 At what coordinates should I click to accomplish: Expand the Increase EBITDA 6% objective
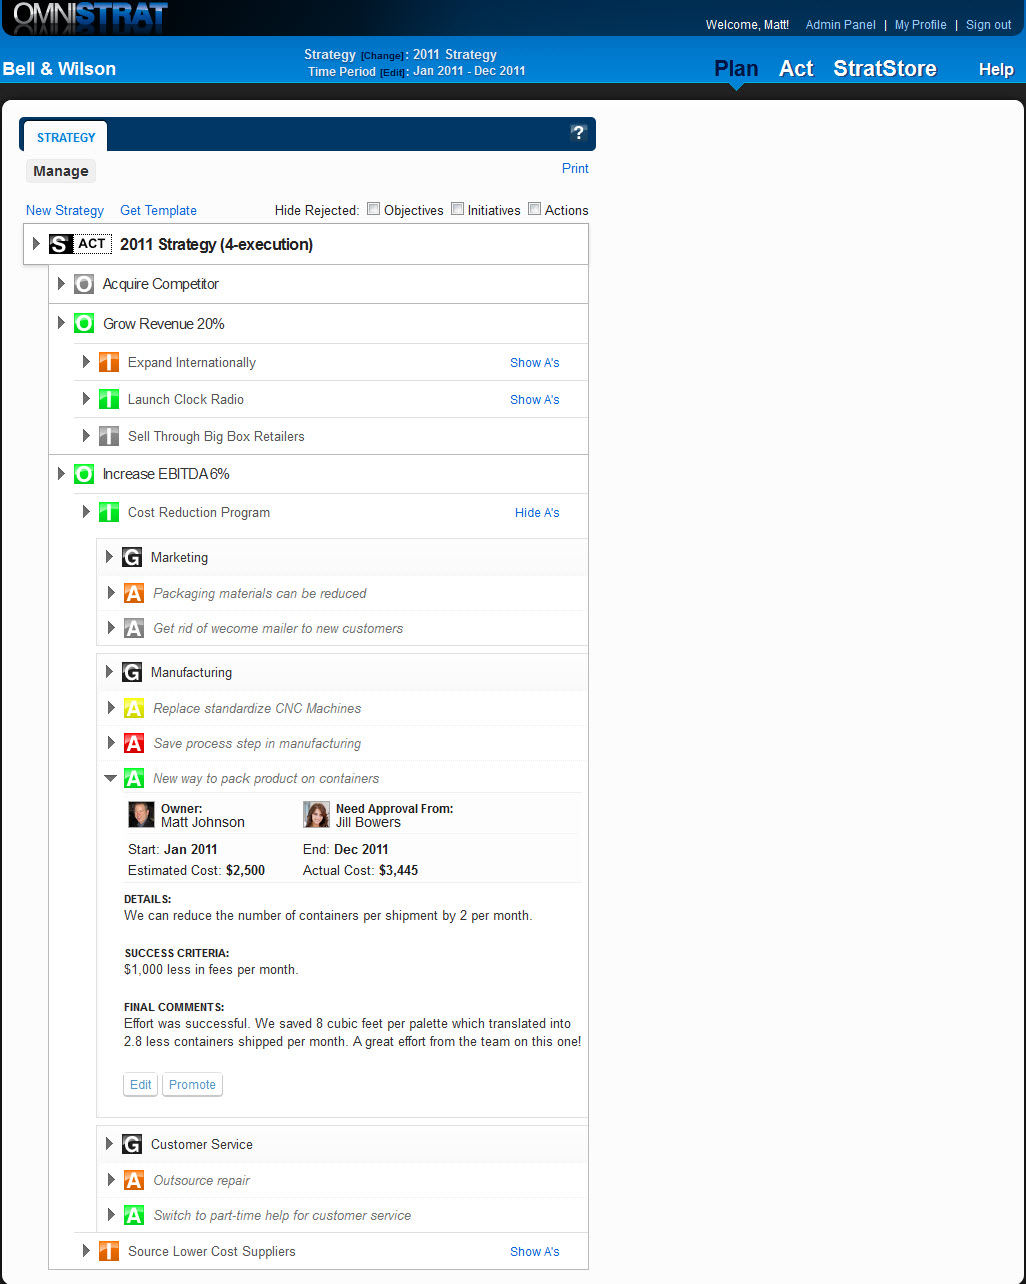coord(62,474)
